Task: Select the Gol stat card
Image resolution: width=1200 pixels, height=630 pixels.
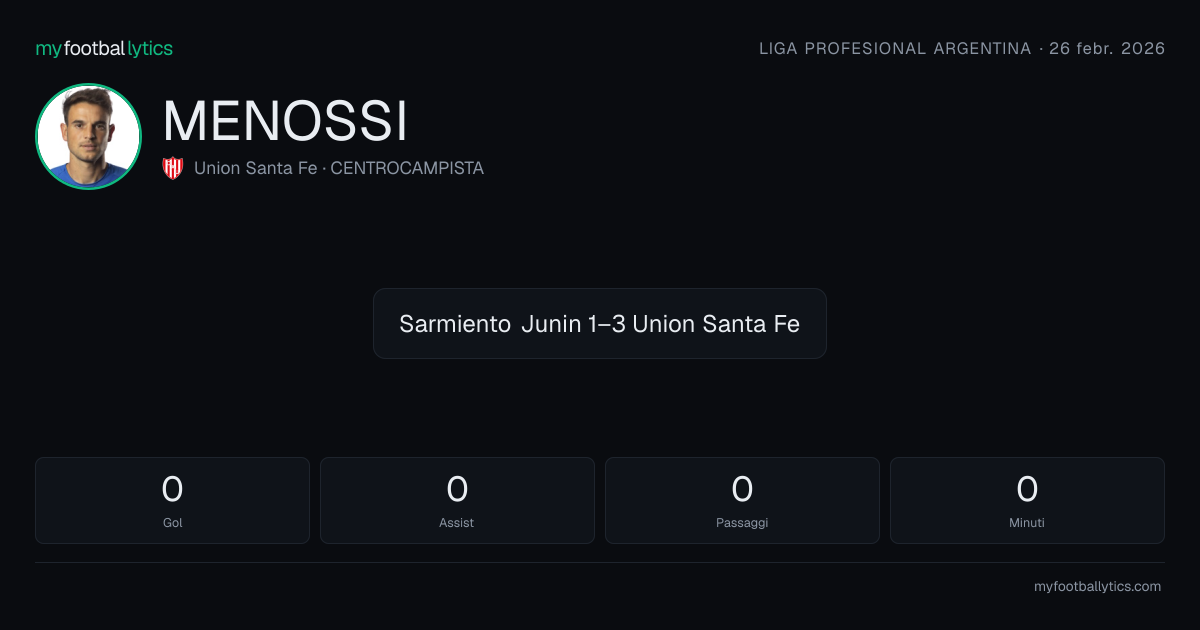Action: pyautogui.click(x=172, y=500)
